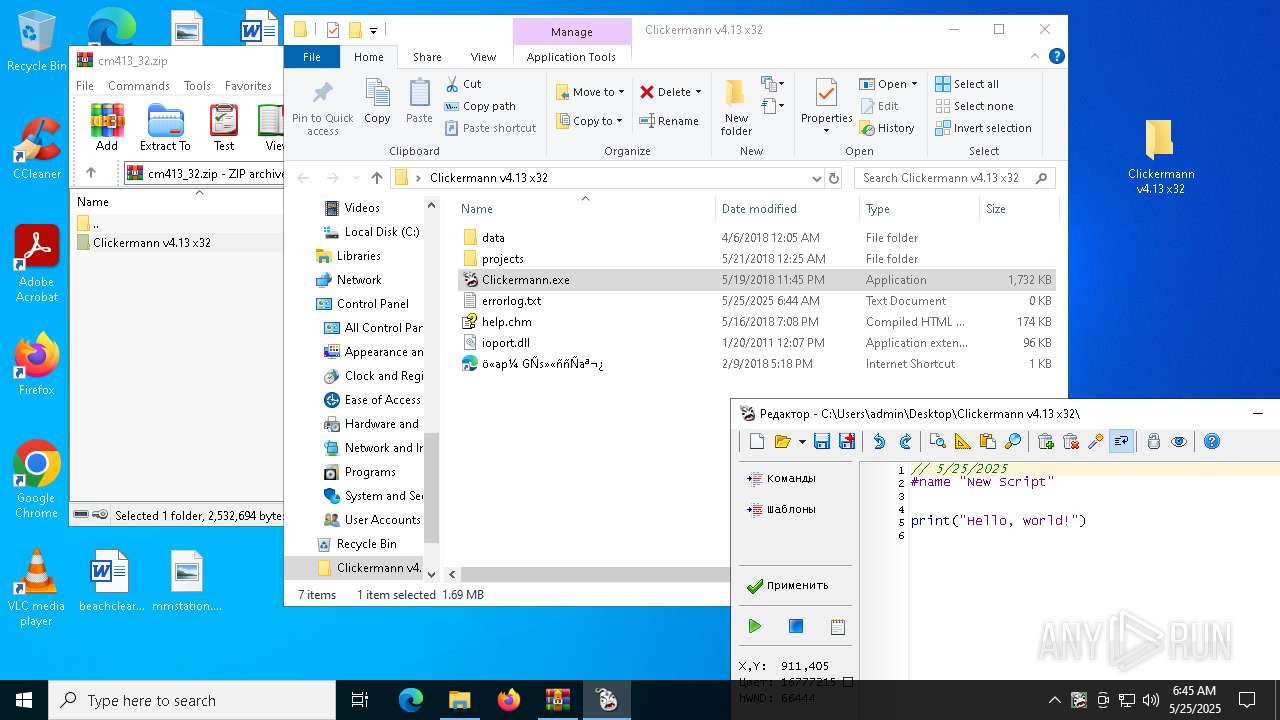Click the magic wand icon in editor toolbar
Viewport: 1280px width, 720px height.
click(x=1096, y=442)
